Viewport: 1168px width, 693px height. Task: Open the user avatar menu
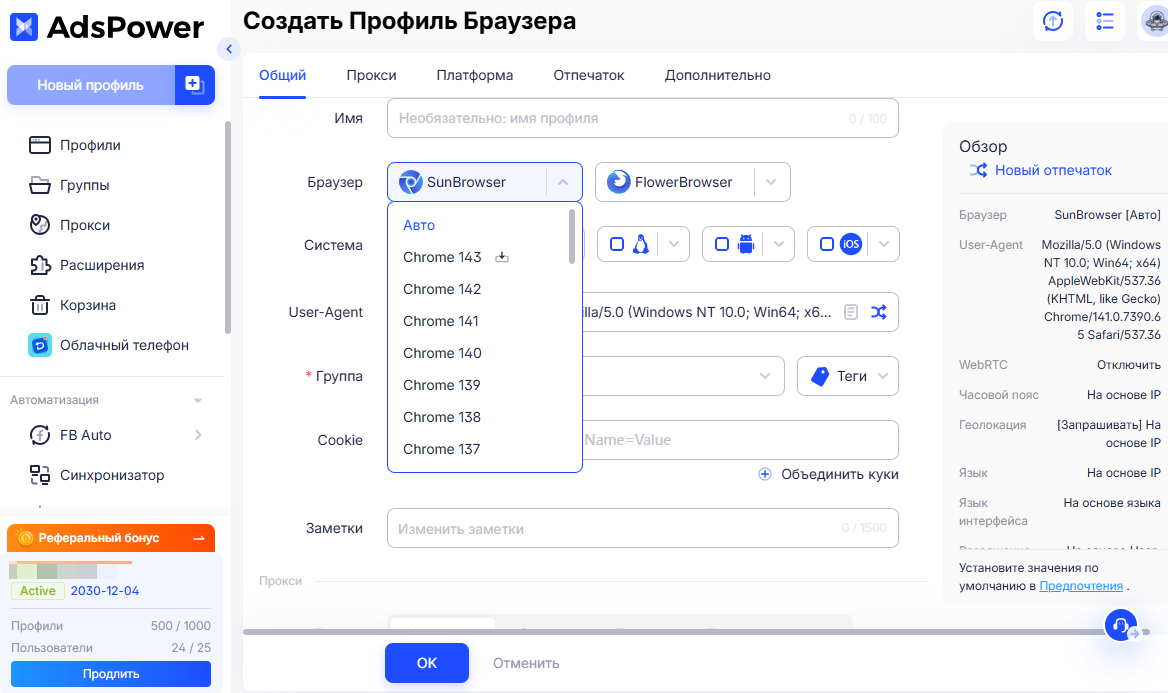pos(1155,22)
